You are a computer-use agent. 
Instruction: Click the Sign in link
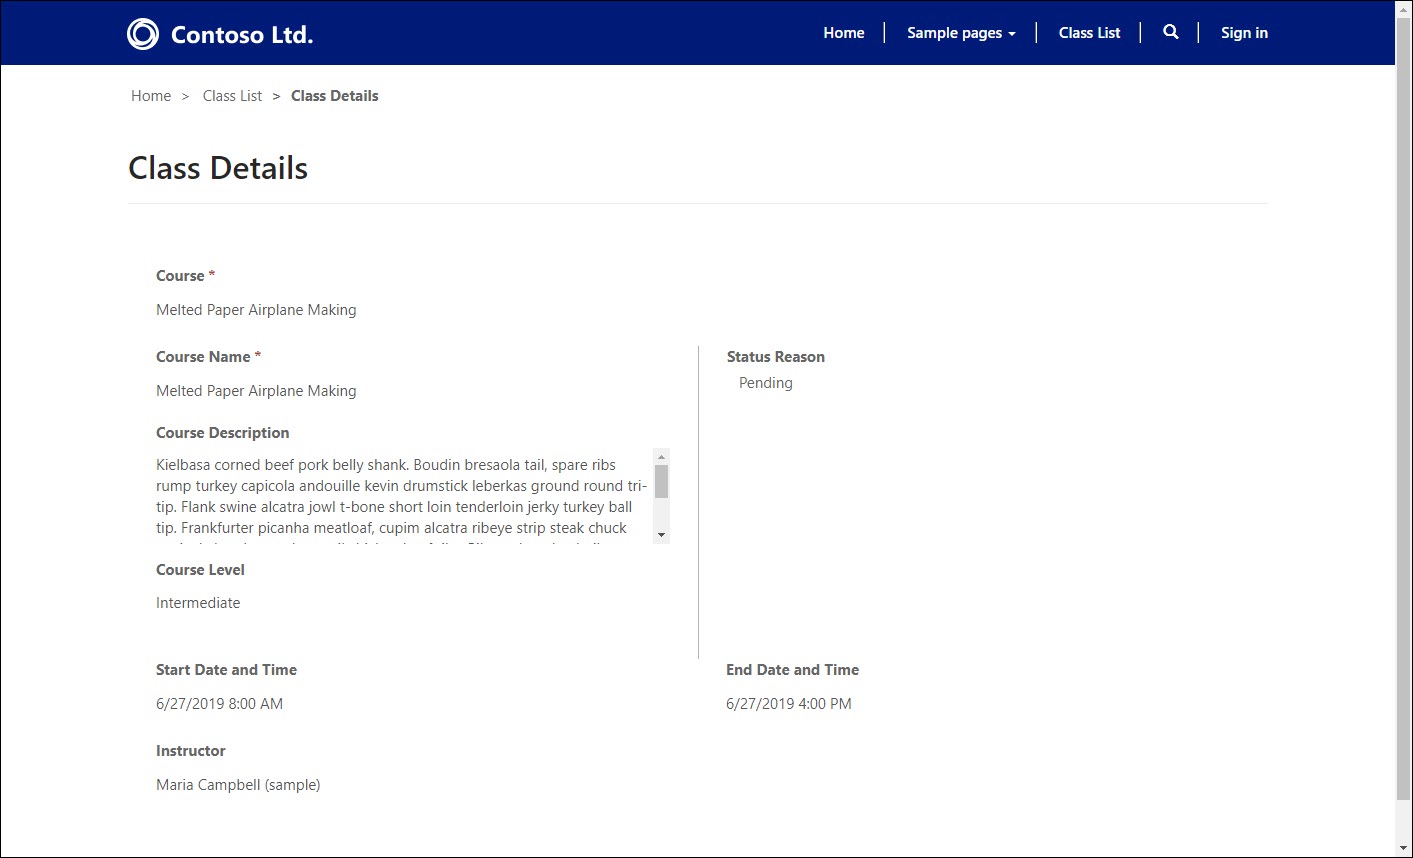[1243, 33]
